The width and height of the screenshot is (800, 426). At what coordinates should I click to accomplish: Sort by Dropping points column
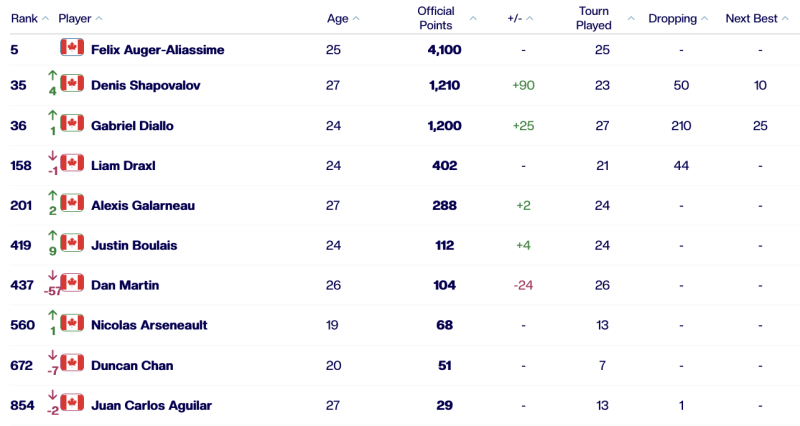tap(678, 18)
